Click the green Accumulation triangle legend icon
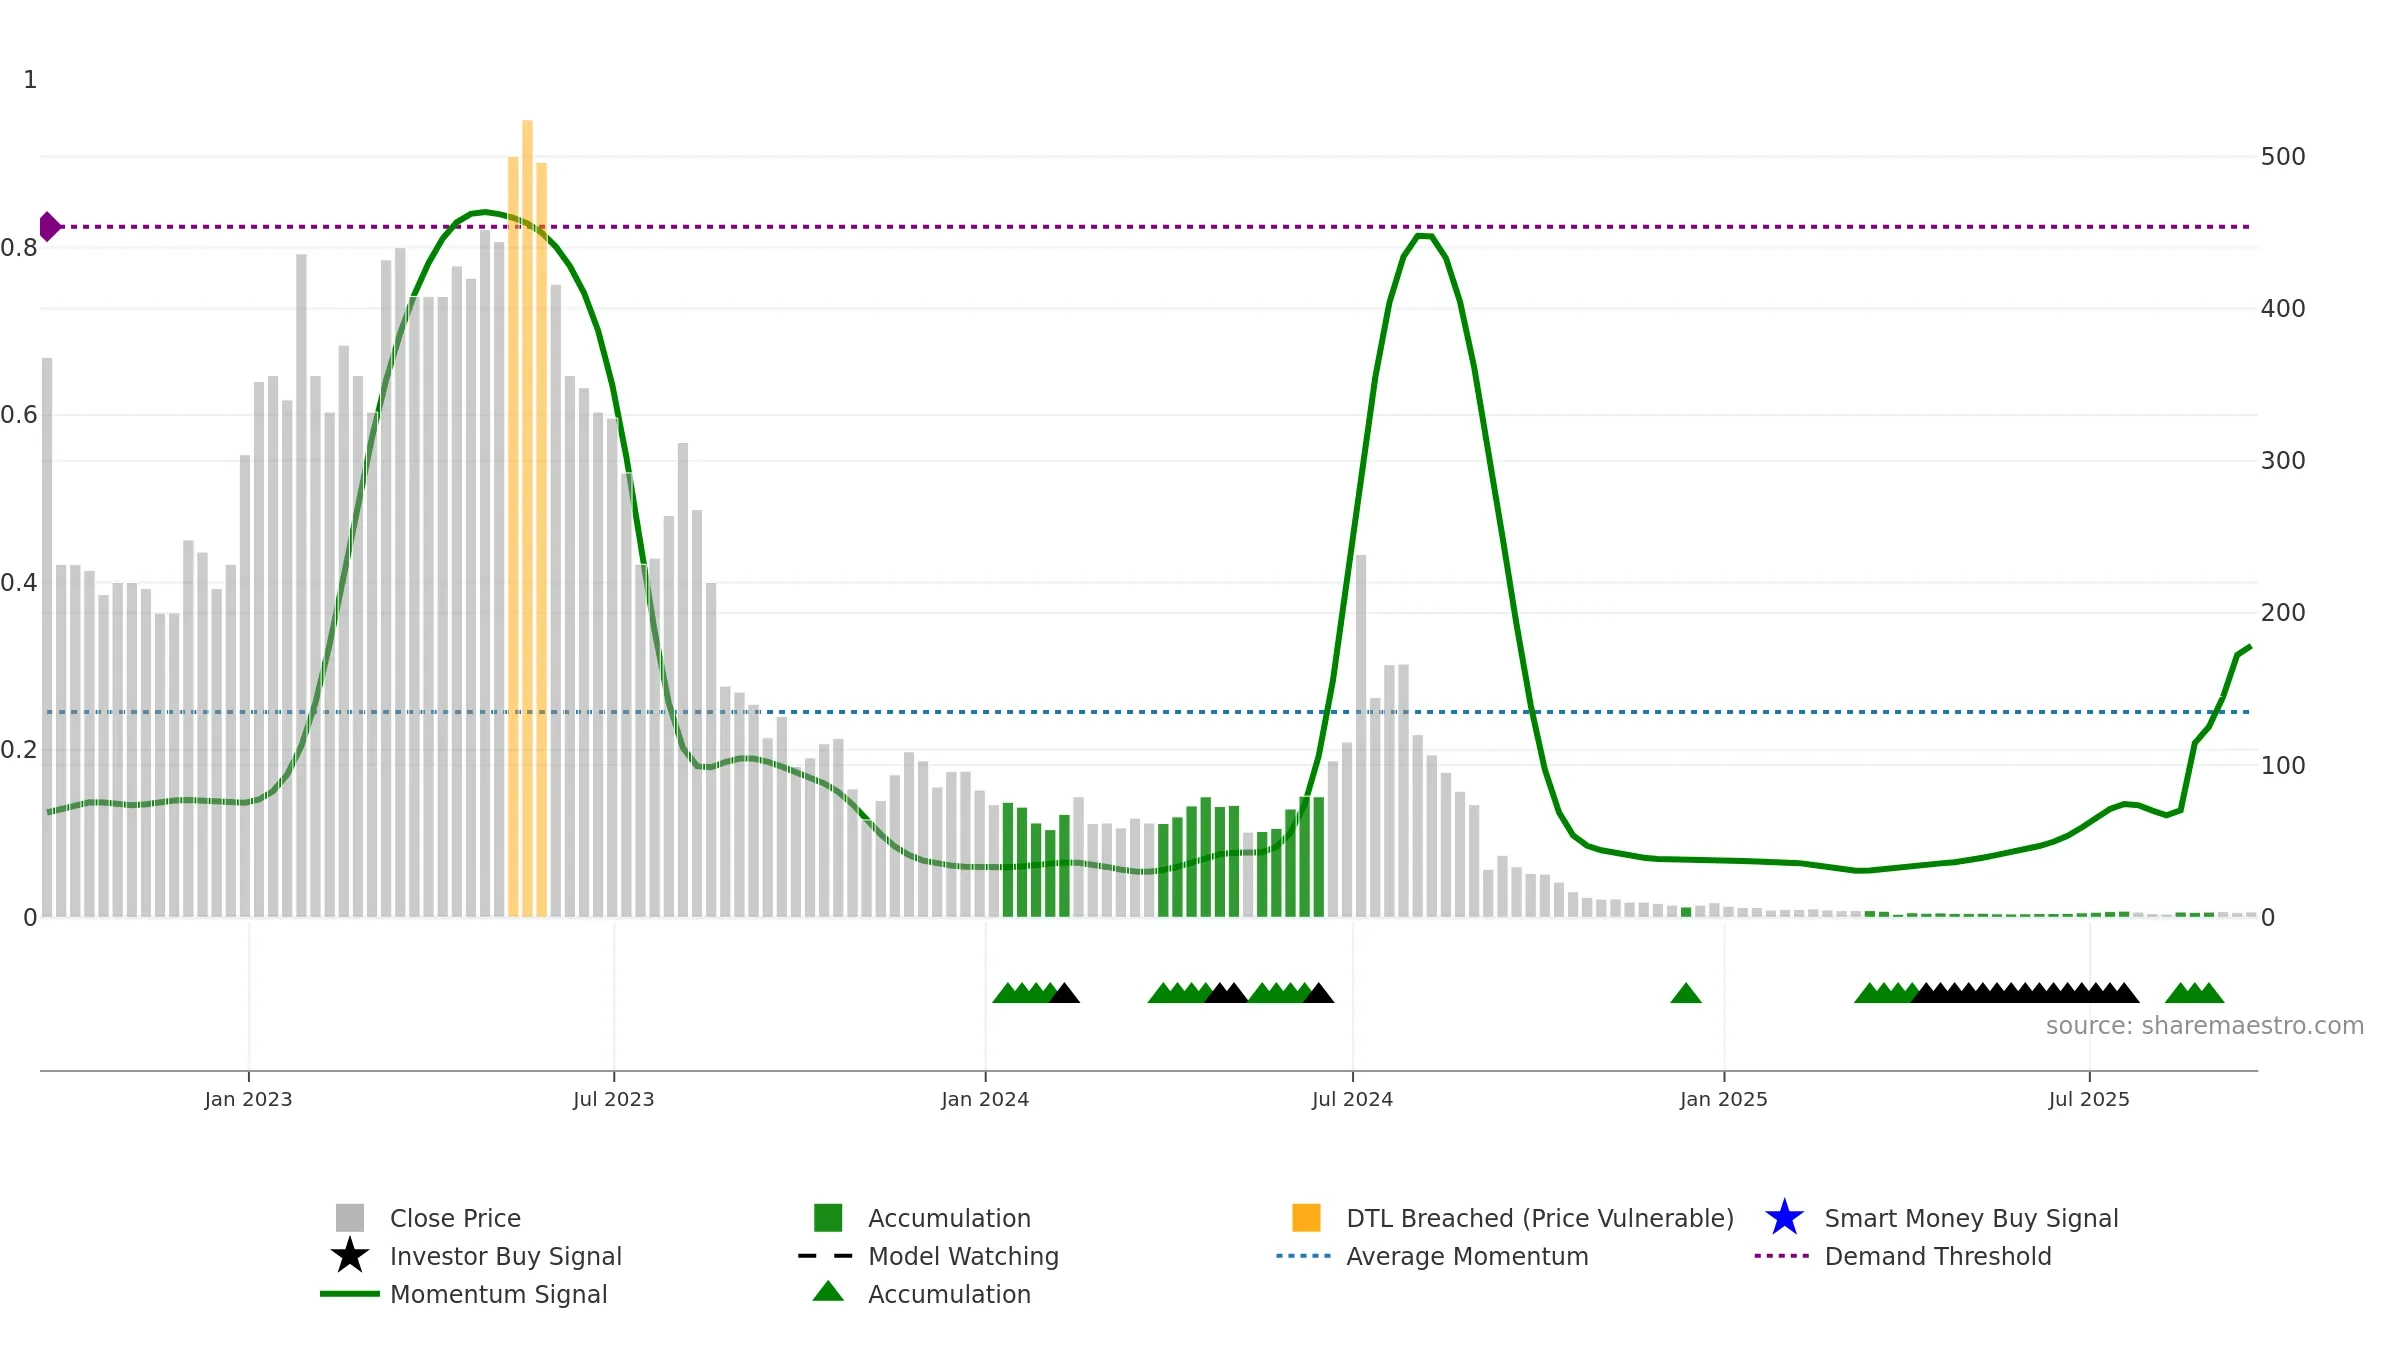This screenshot has height=1350, width=2400. [828, 1291]
